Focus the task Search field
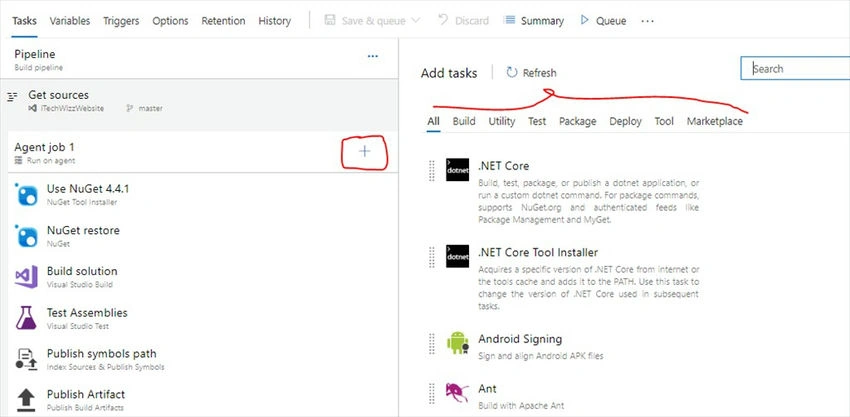Screen dimensions: 850x417 (795, 69)
